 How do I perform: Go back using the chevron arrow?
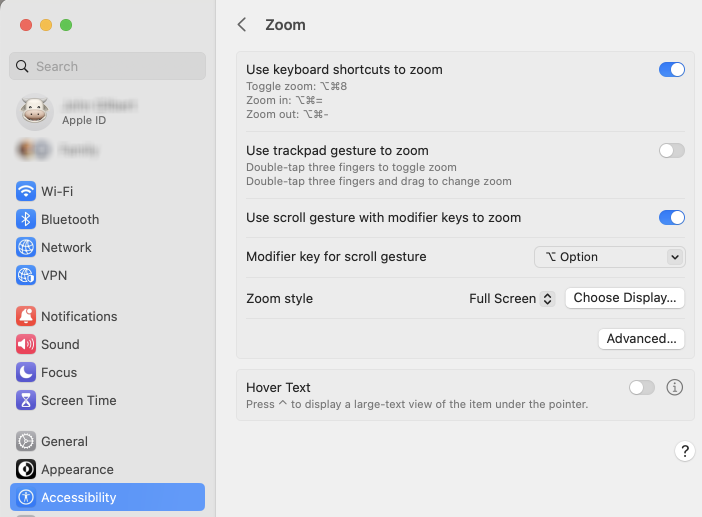tap(242, 25)
